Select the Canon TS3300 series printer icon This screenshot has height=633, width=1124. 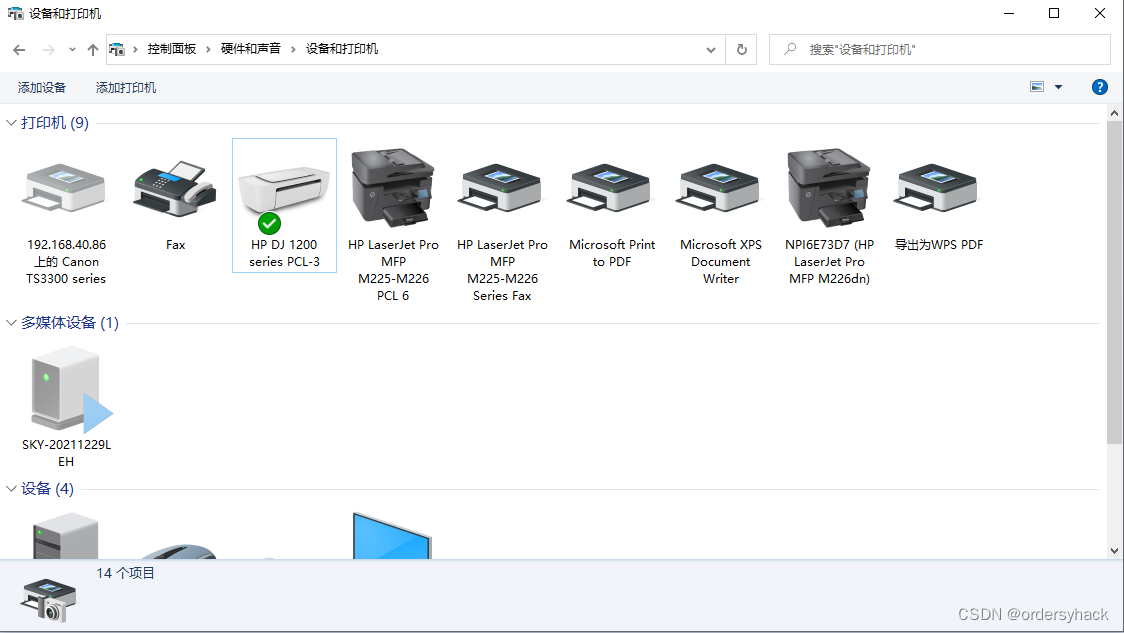coord(65,188)
